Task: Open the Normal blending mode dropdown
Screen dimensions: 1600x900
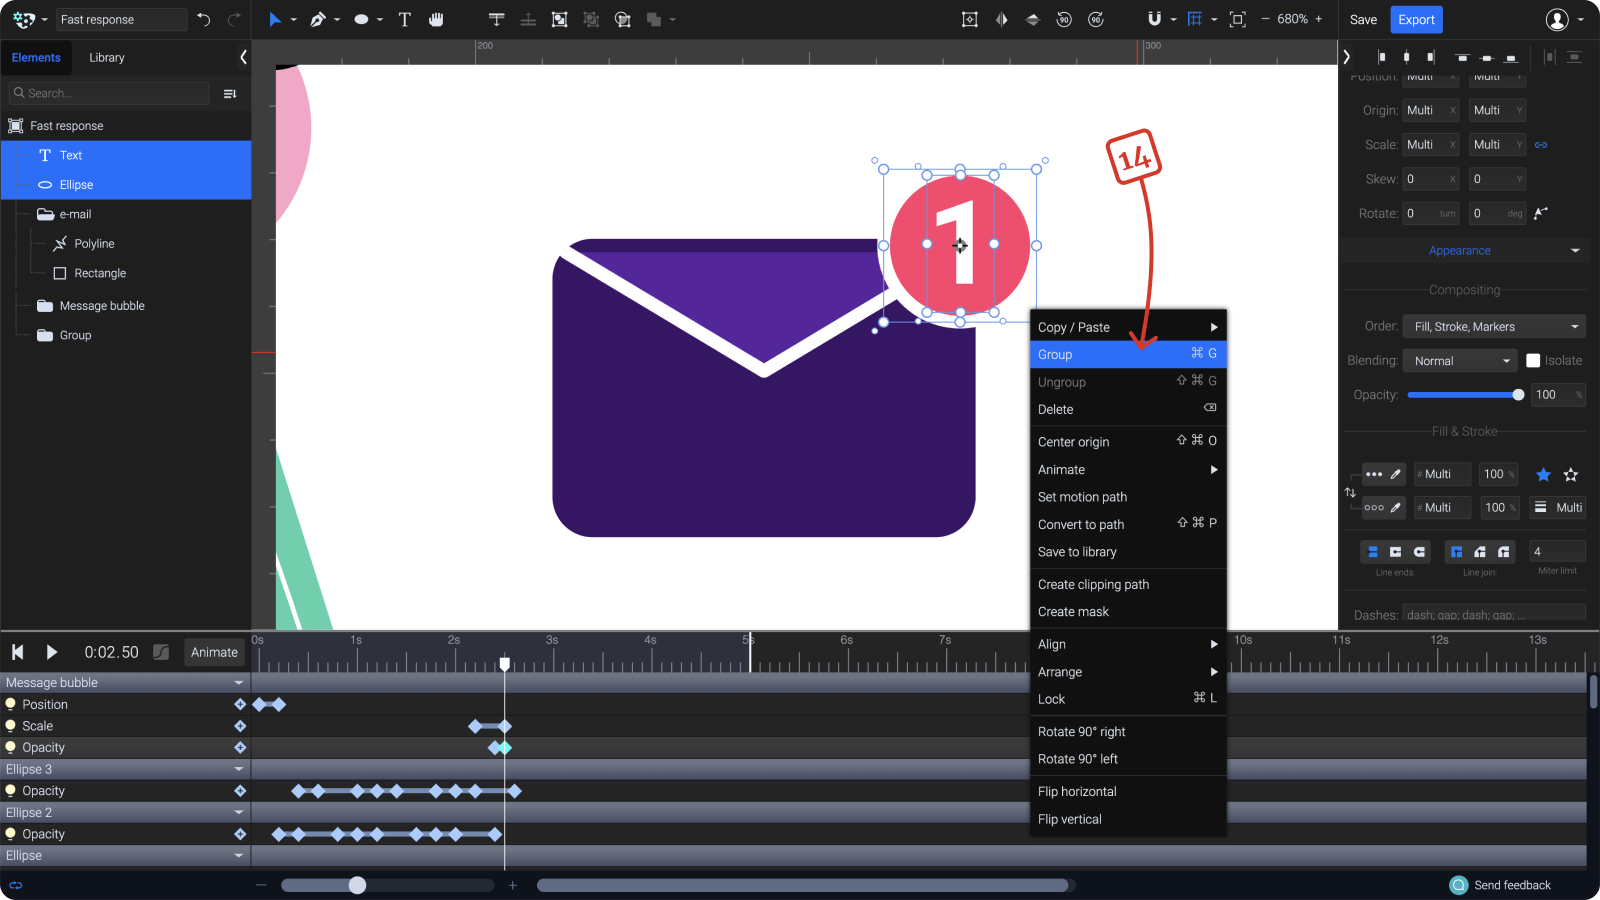Action: (x=1459, y=360)
